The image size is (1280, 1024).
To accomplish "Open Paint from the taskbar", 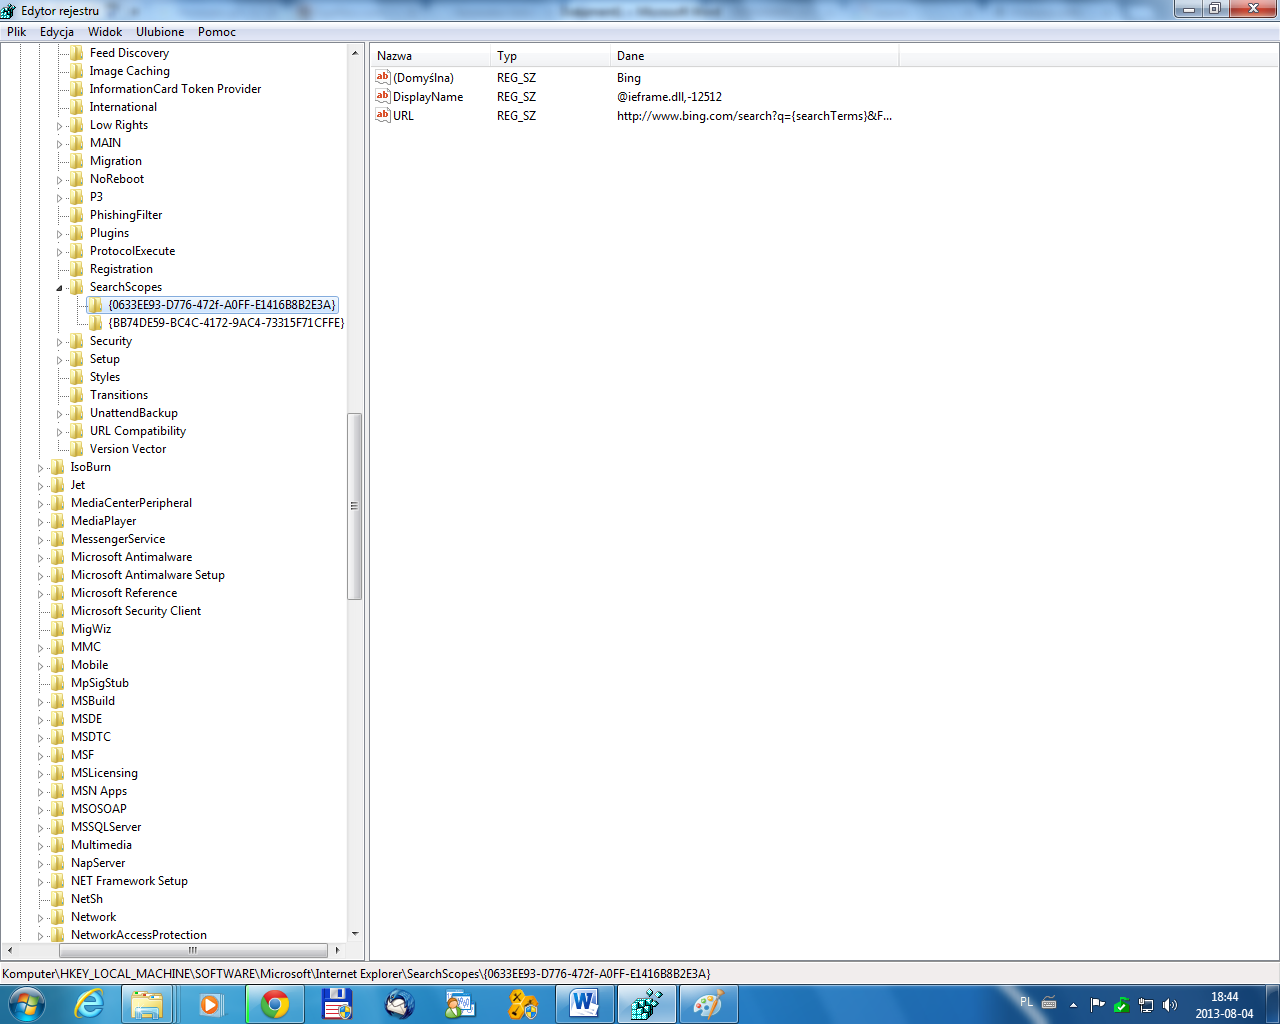I will point(708,1004).
